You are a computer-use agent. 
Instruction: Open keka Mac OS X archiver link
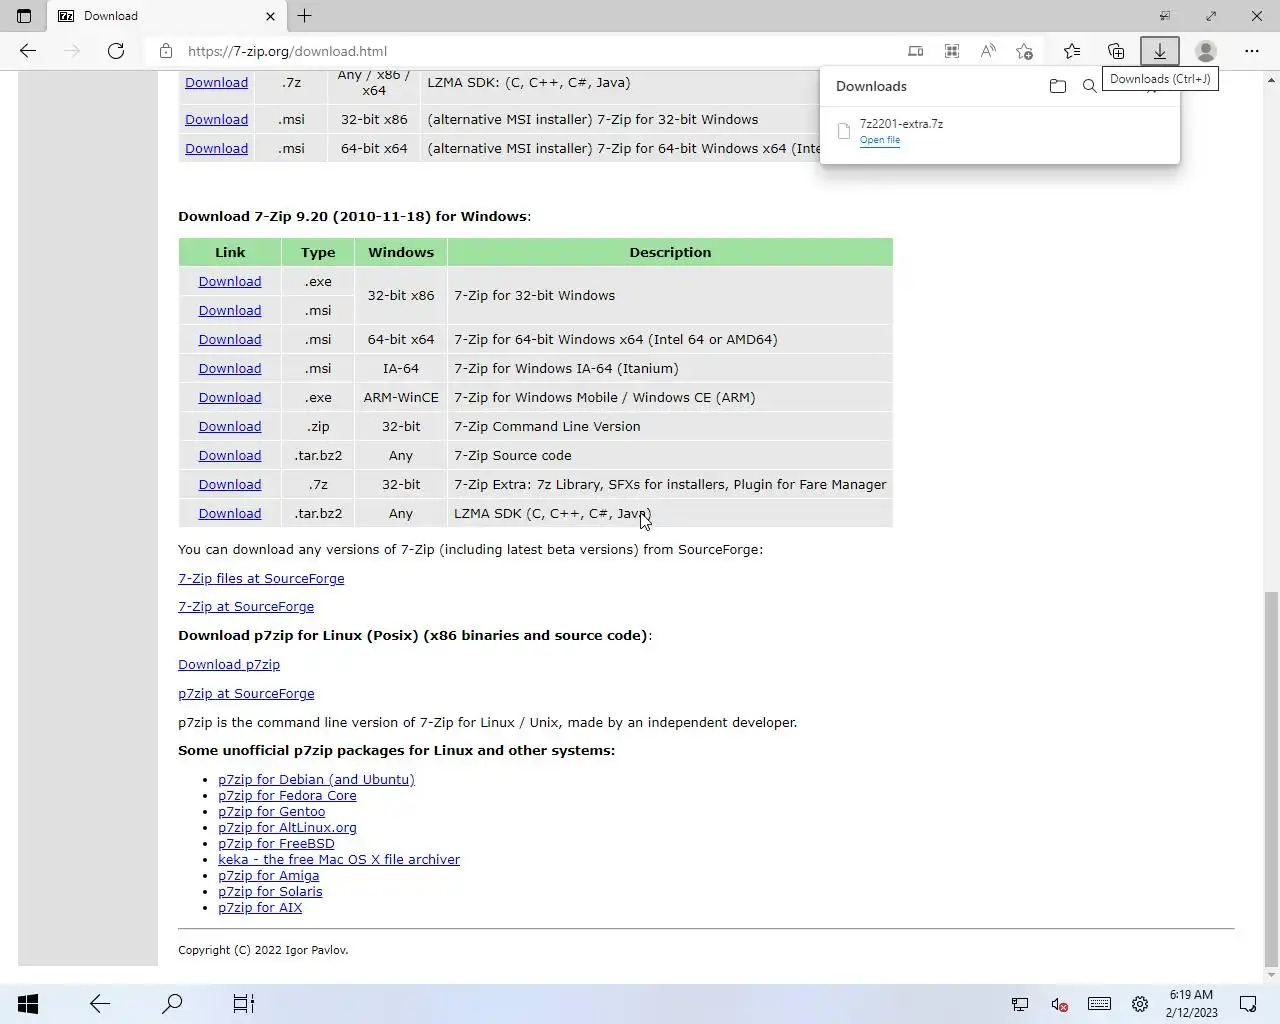point(339,859)
